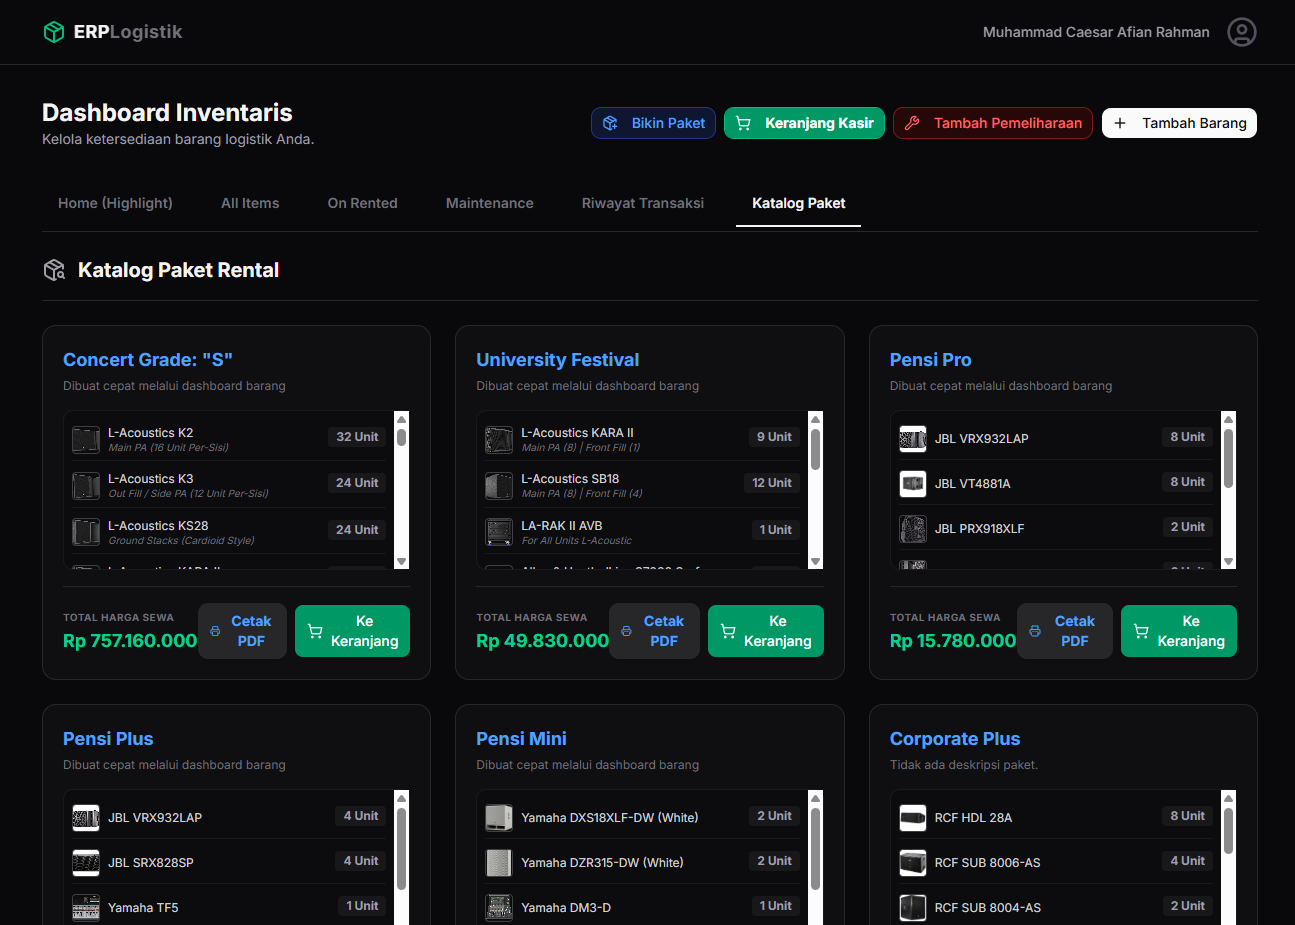
Task: Click JBL VRX932LAP thumbnail in Pensi Pro
Action: 913,438
